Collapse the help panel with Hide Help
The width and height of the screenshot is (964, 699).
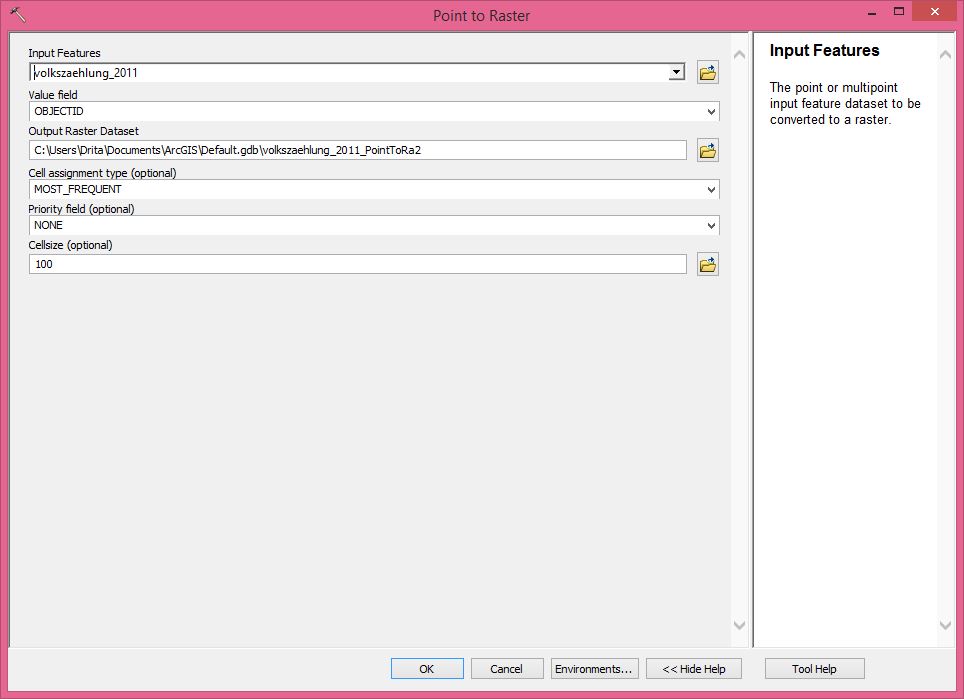[x=694, y=669]
